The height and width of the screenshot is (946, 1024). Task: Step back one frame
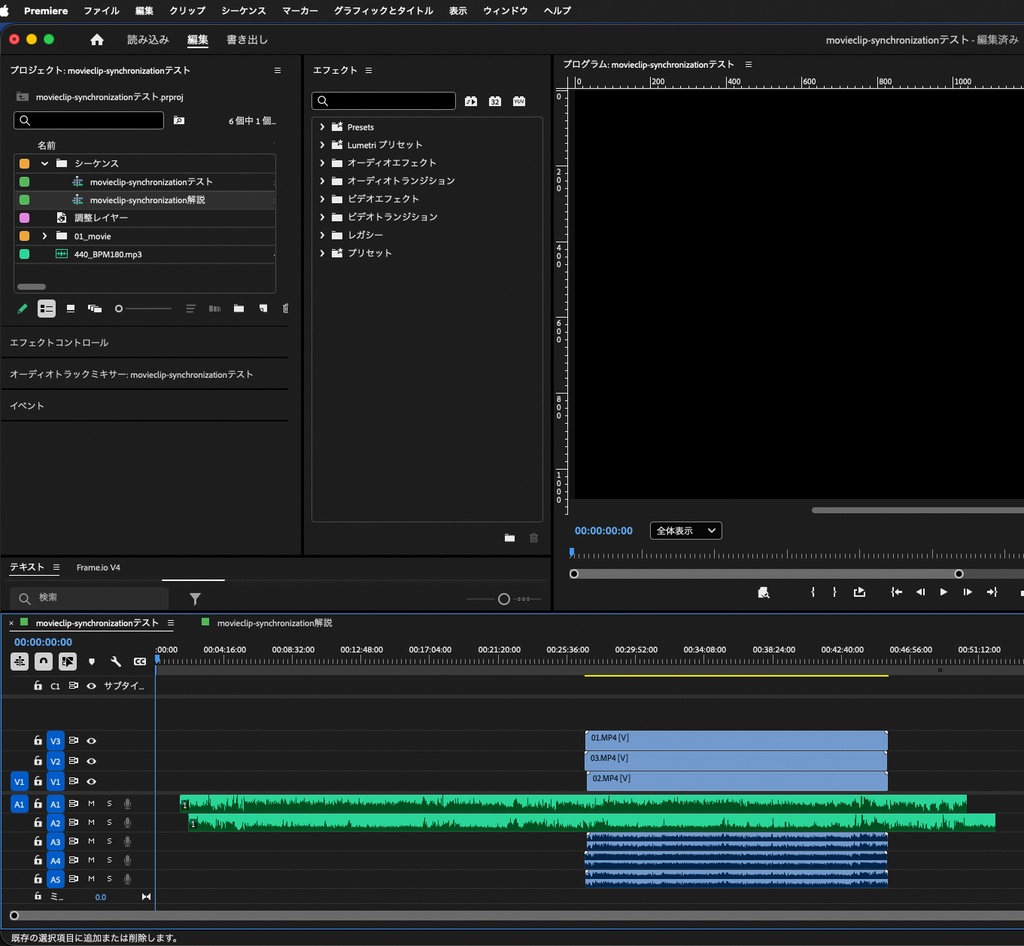[920, 592]
